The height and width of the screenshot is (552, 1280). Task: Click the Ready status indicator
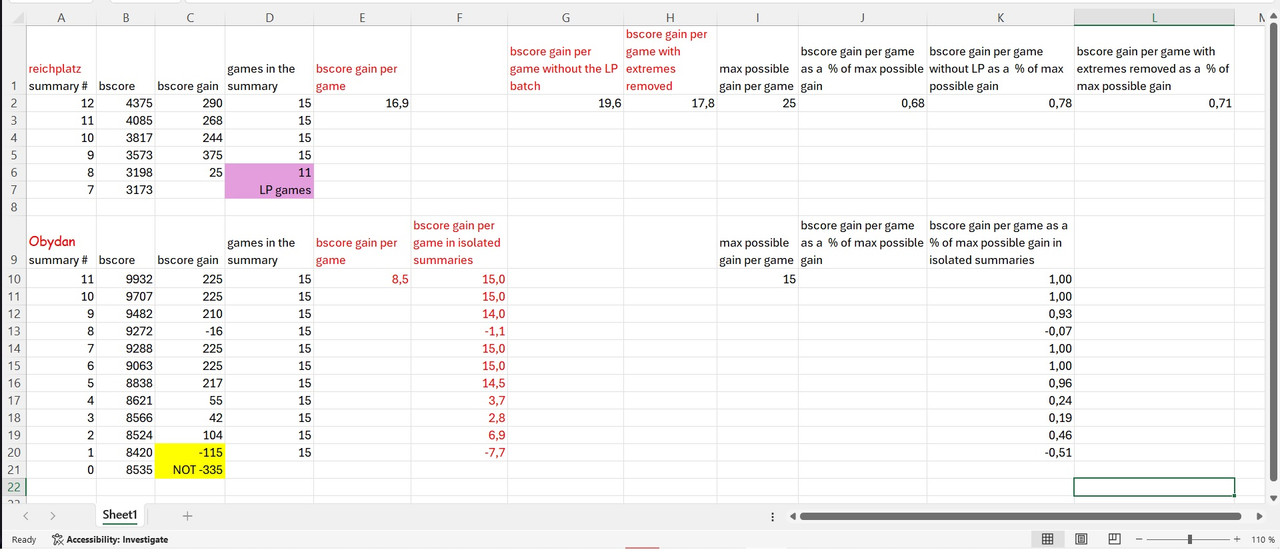[x=24, y=539]
